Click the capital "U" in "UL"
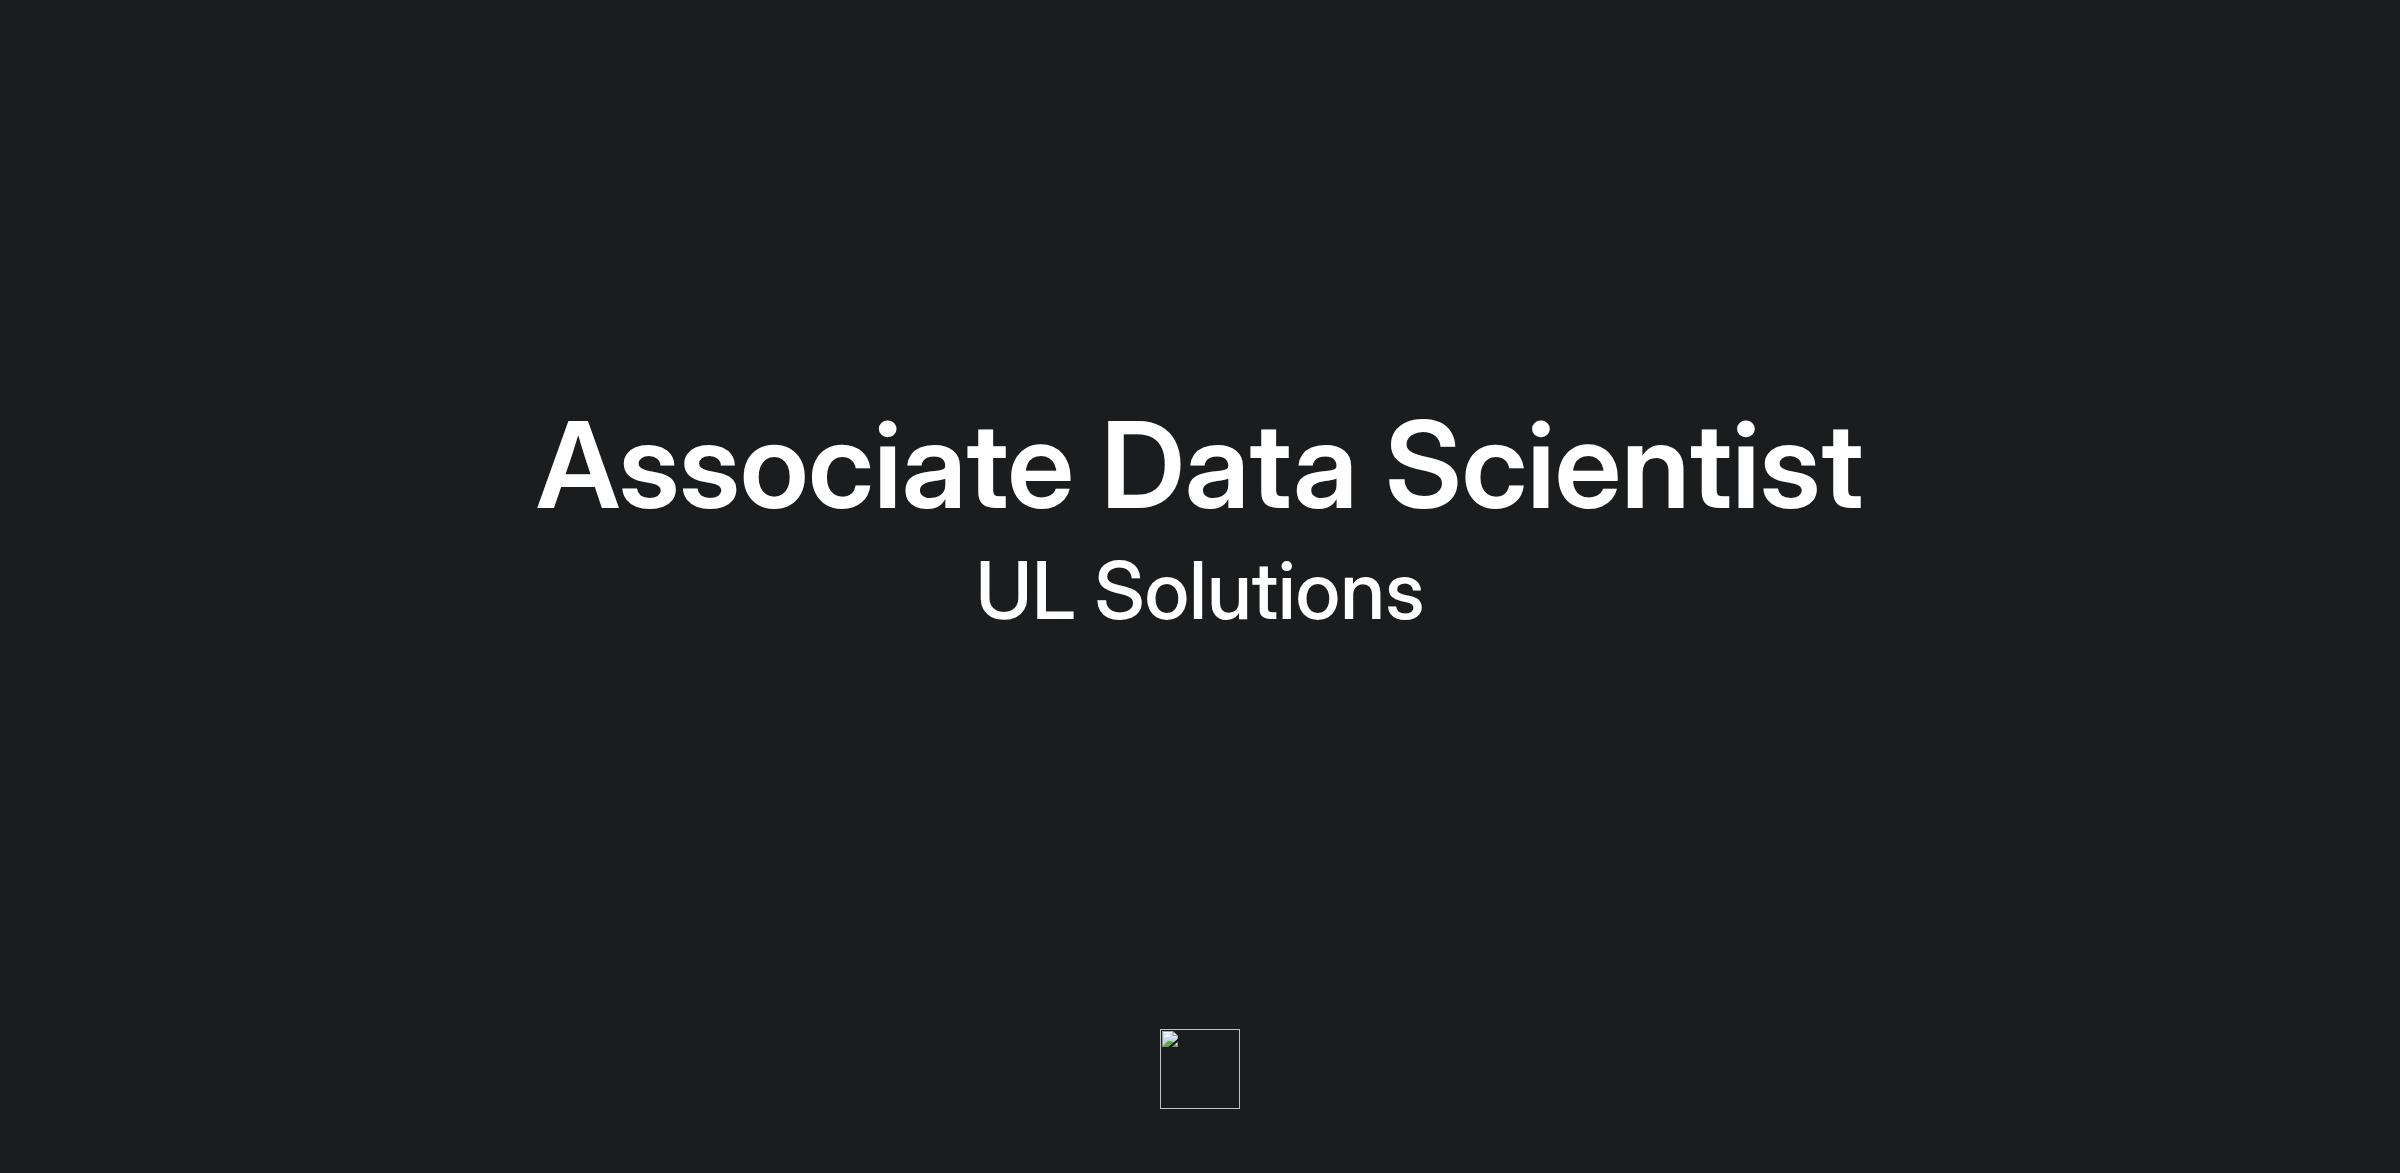 (1003, 592)
